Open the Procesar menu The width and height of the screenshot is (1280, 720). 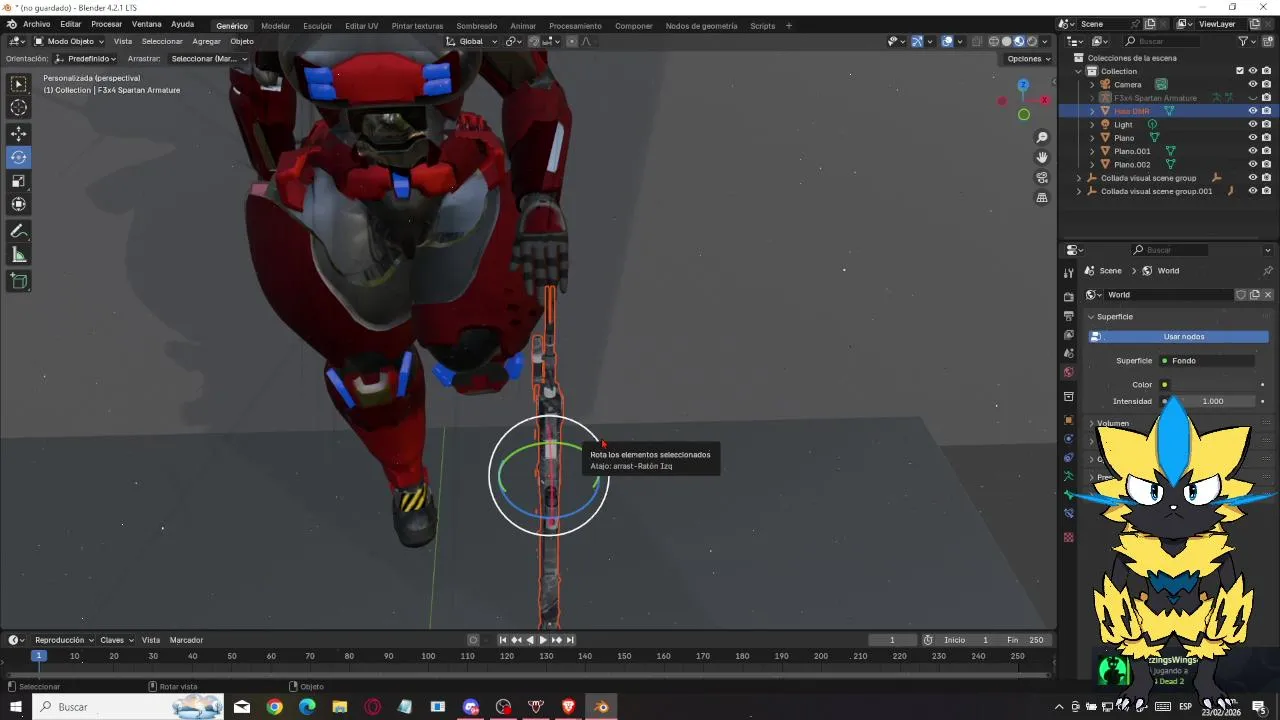(x=106, y=24)
